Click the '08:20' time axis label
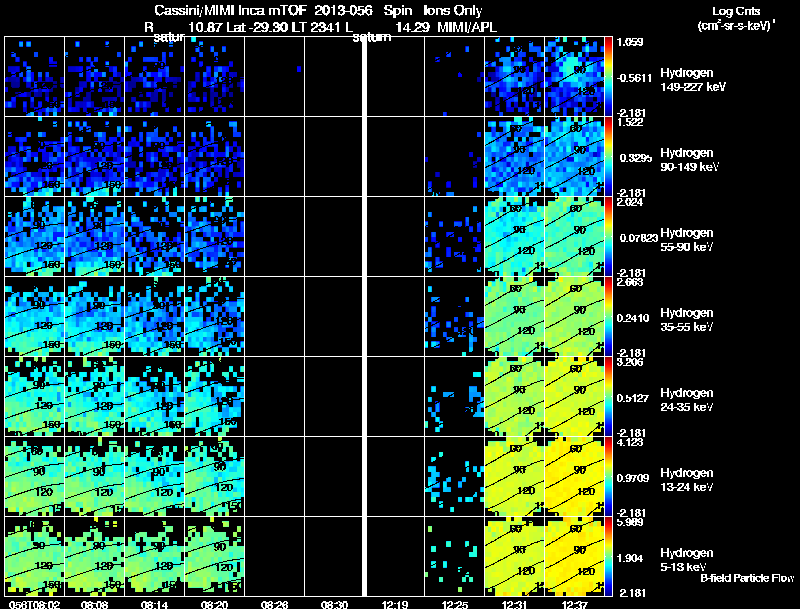The height and width of the screenshot is (609, 800). pyautogui.click(x=214, y=604)
